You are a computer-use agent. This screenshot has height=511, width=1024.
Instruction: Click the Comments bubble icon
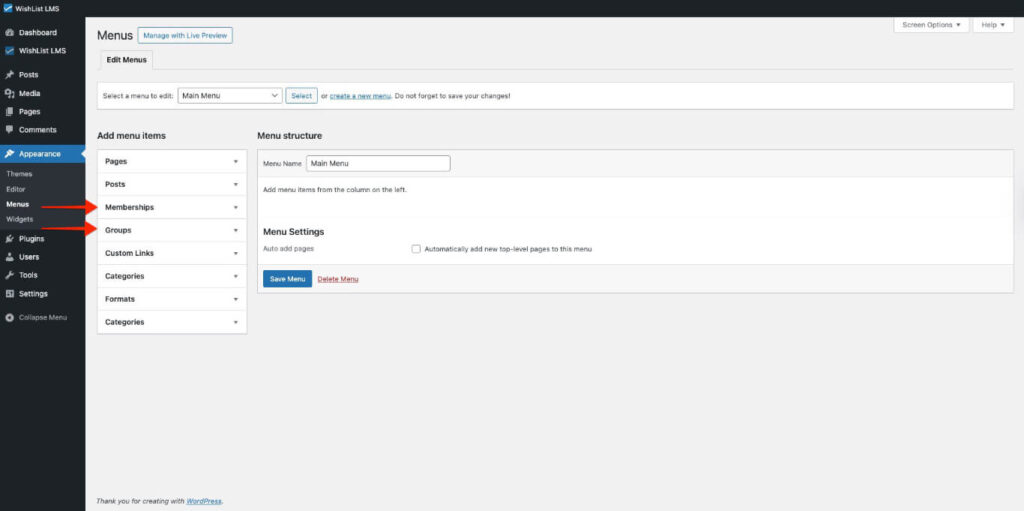(10, 130)
